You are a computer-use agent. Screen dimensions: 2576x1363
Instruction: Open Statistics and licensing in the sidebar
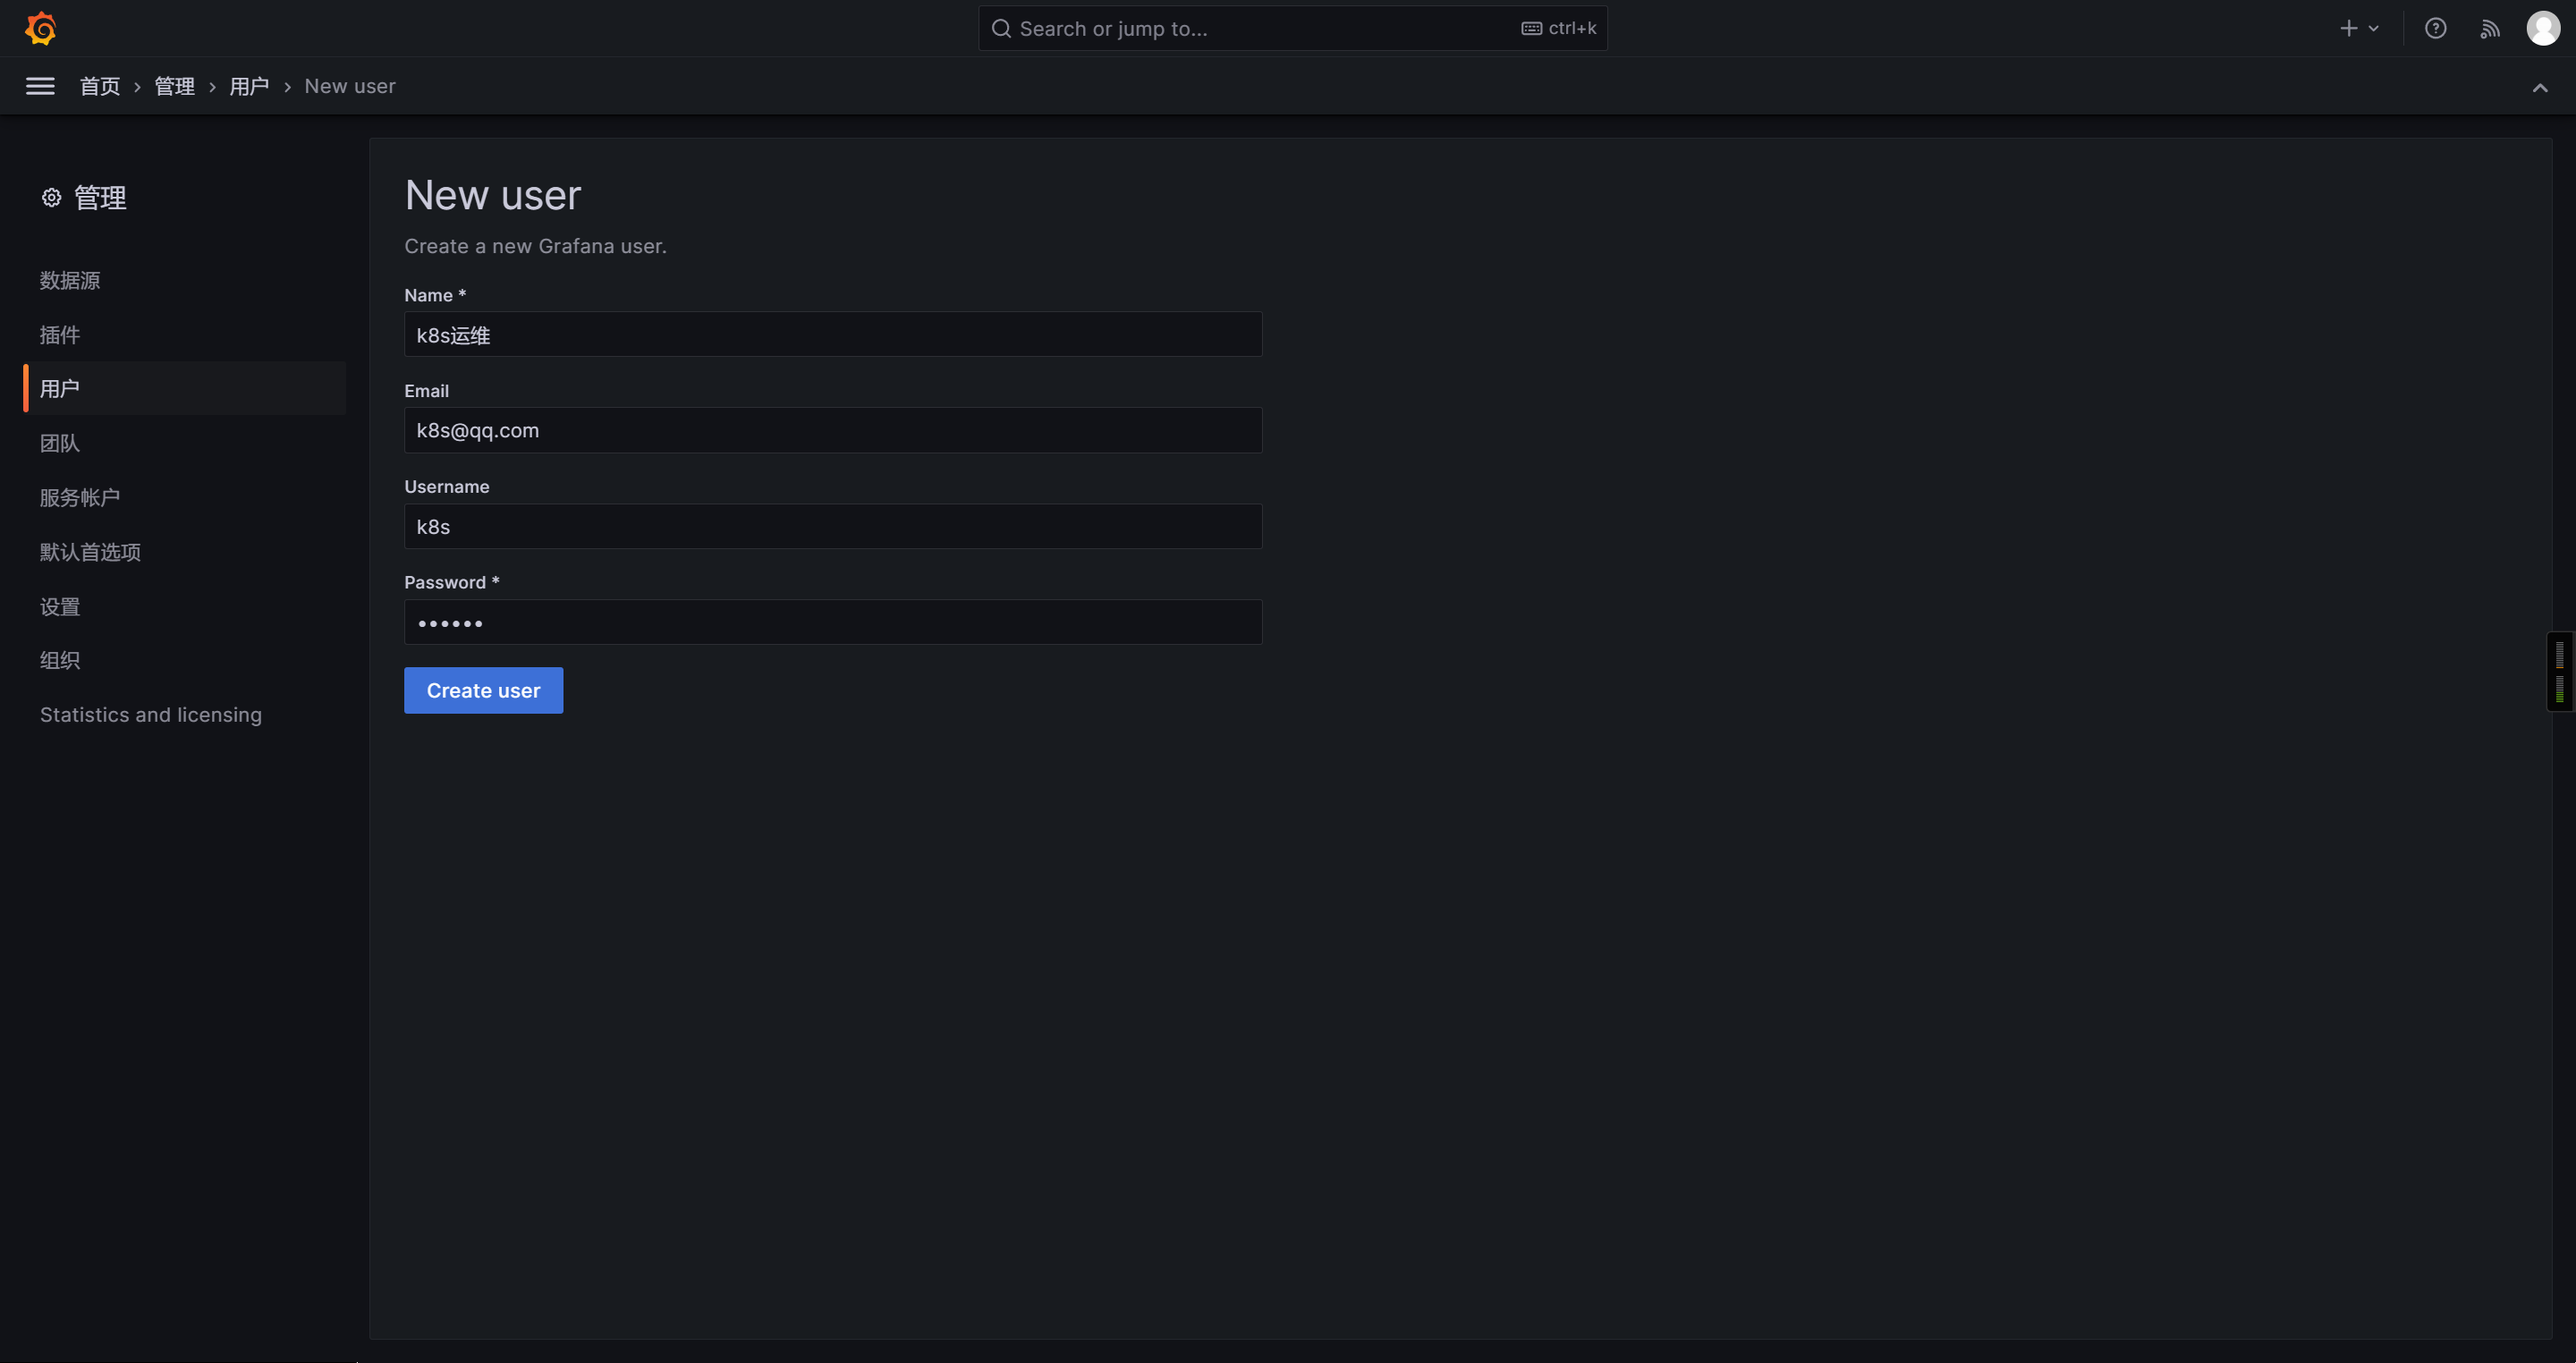point(151,715)
